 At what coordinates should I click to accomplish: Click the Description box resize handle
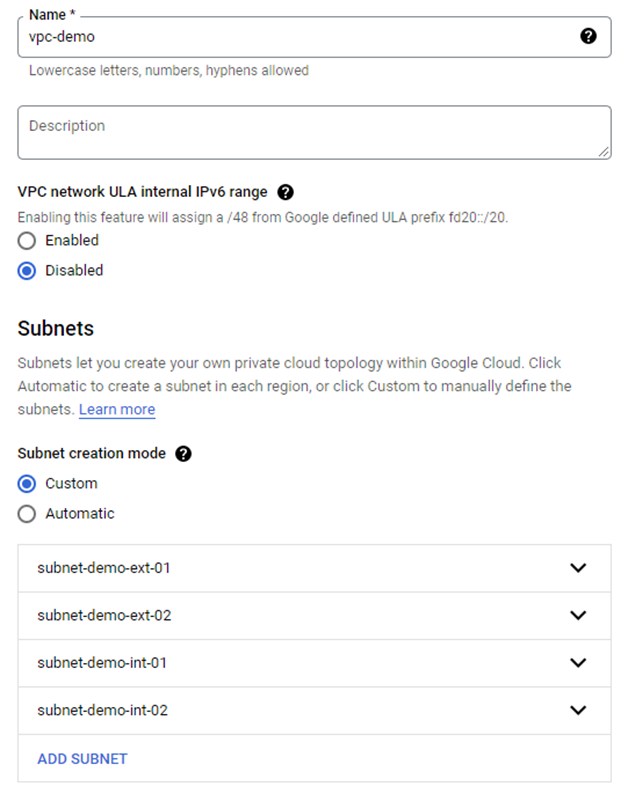point(604,152)
